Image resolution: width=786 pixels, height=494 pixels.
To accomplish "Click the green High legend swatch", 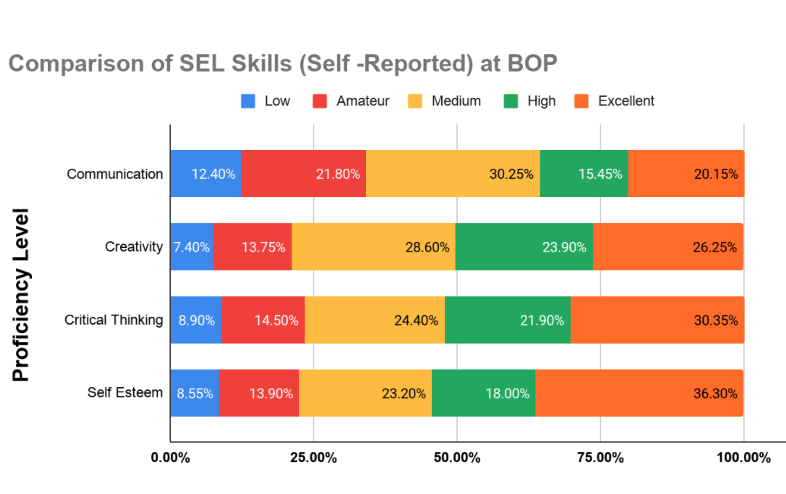I will [x=509, y=101].
